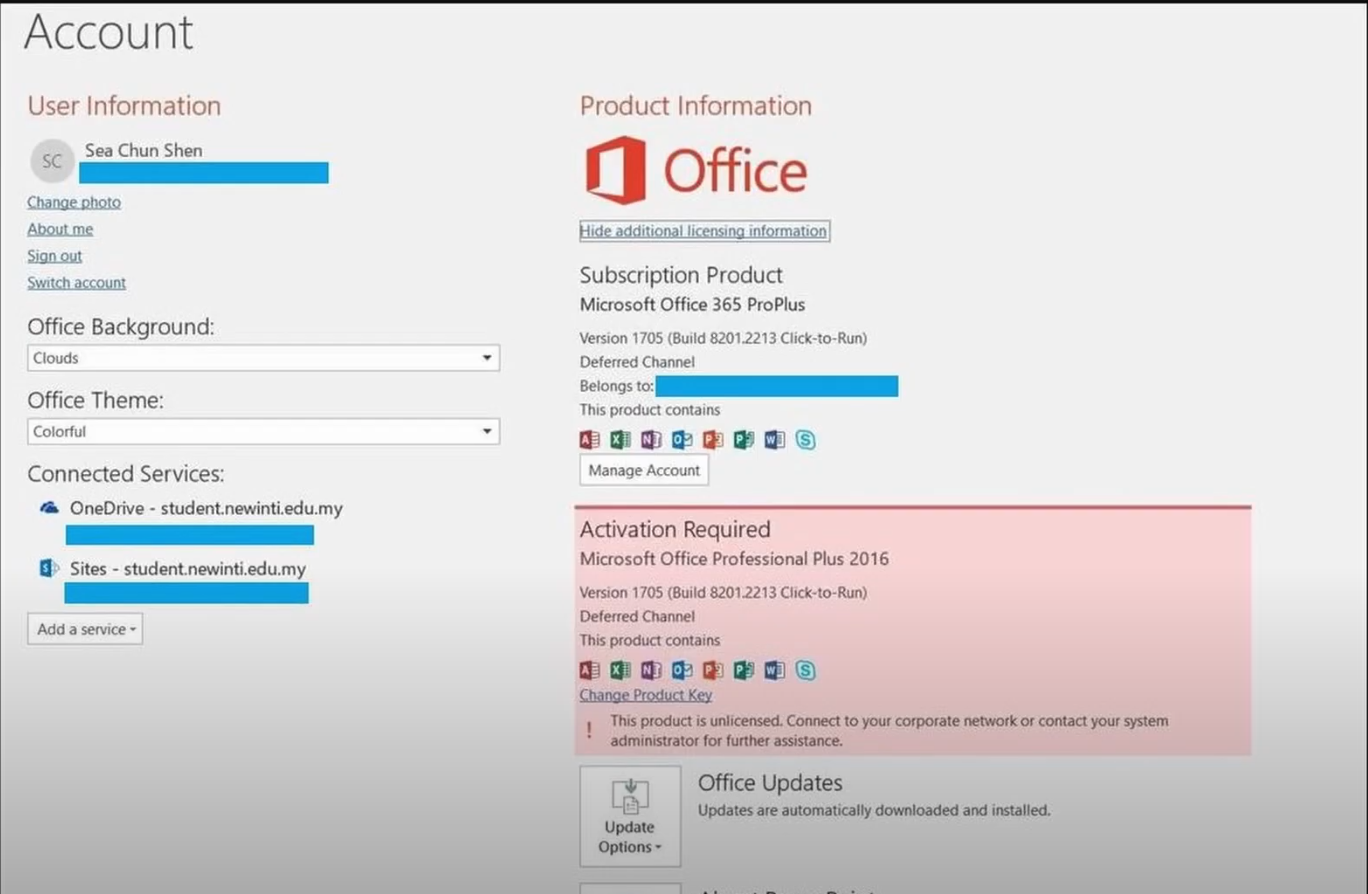The width and height of the screenshot is (1368, 894).
Task: Open the About me link
Action: tap(60, 229)
